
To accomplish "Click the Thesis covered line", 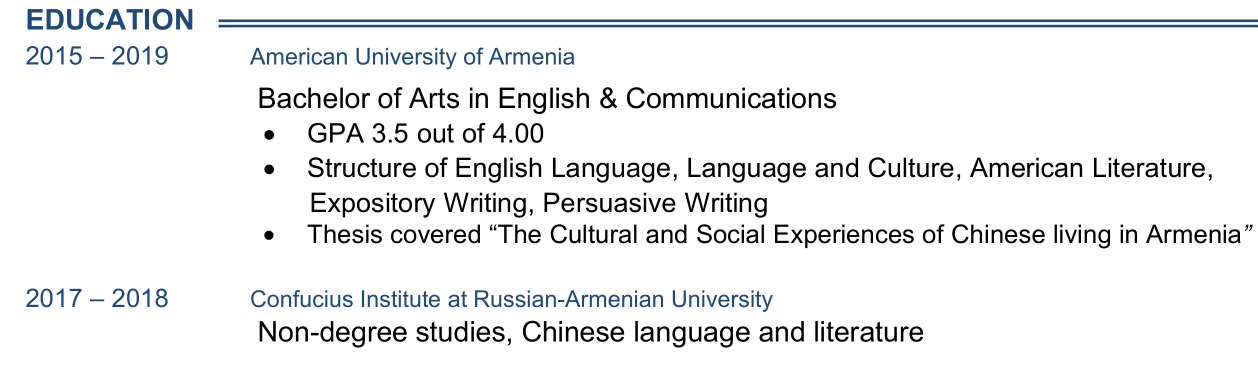I will [781, 236].
